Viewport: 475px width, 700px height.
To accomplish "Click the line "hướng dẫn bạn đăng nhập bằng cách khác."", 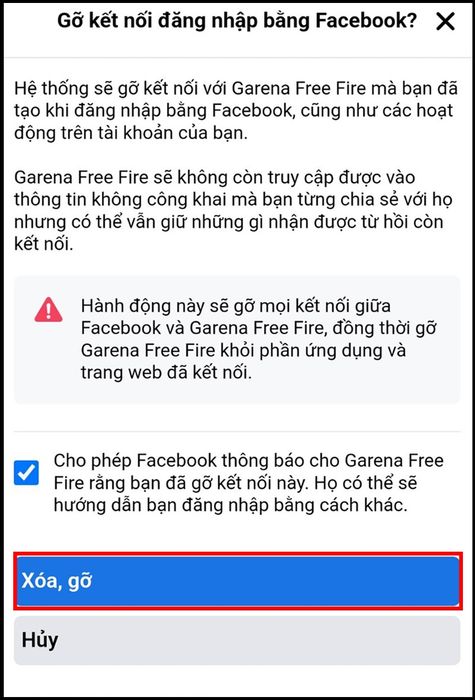I will 231,507.
